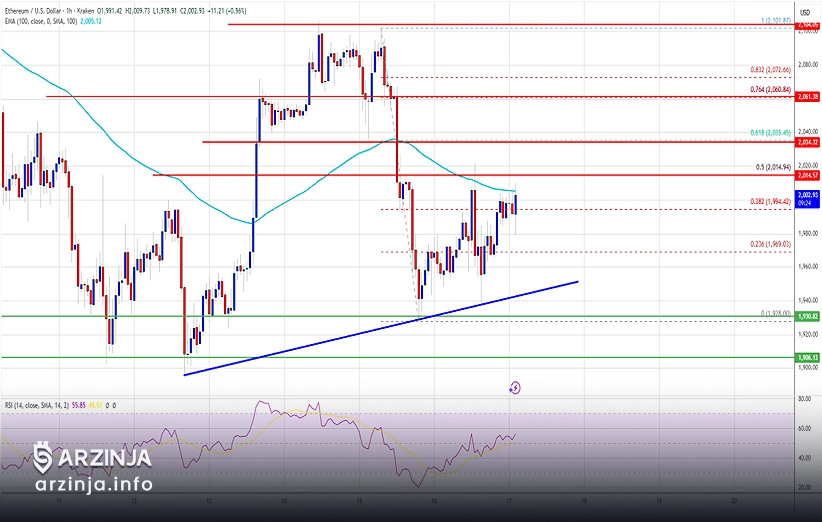Image resolution: width=822 pixels, height=522 pixels.
Task: Select the 0.618 Fibonacci level label
Action: pyautogui.click(x=770, y=132)
